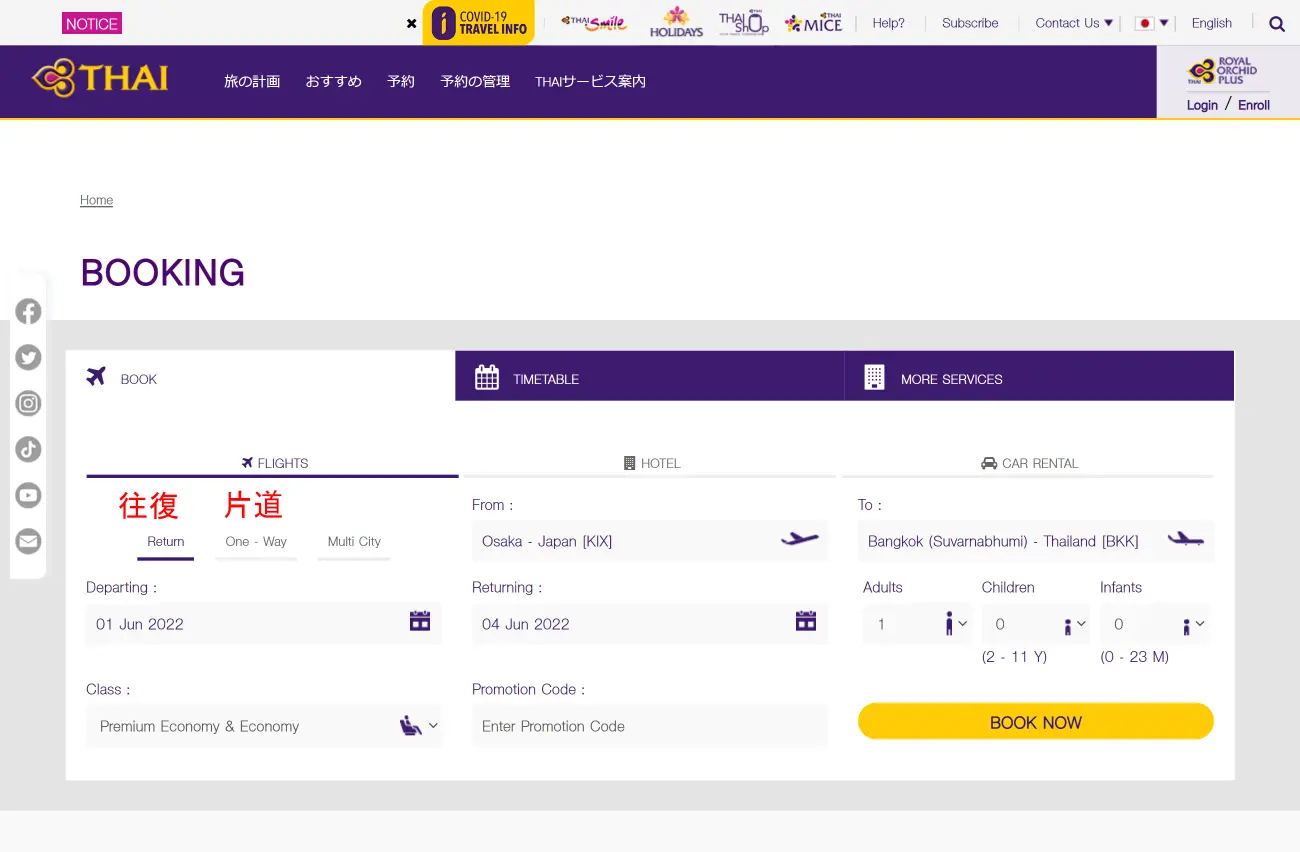Image resolution: width=1300 pixels, height=852 pixels.
Task: Open the THAI Shop logo
Action: point(744,22)
